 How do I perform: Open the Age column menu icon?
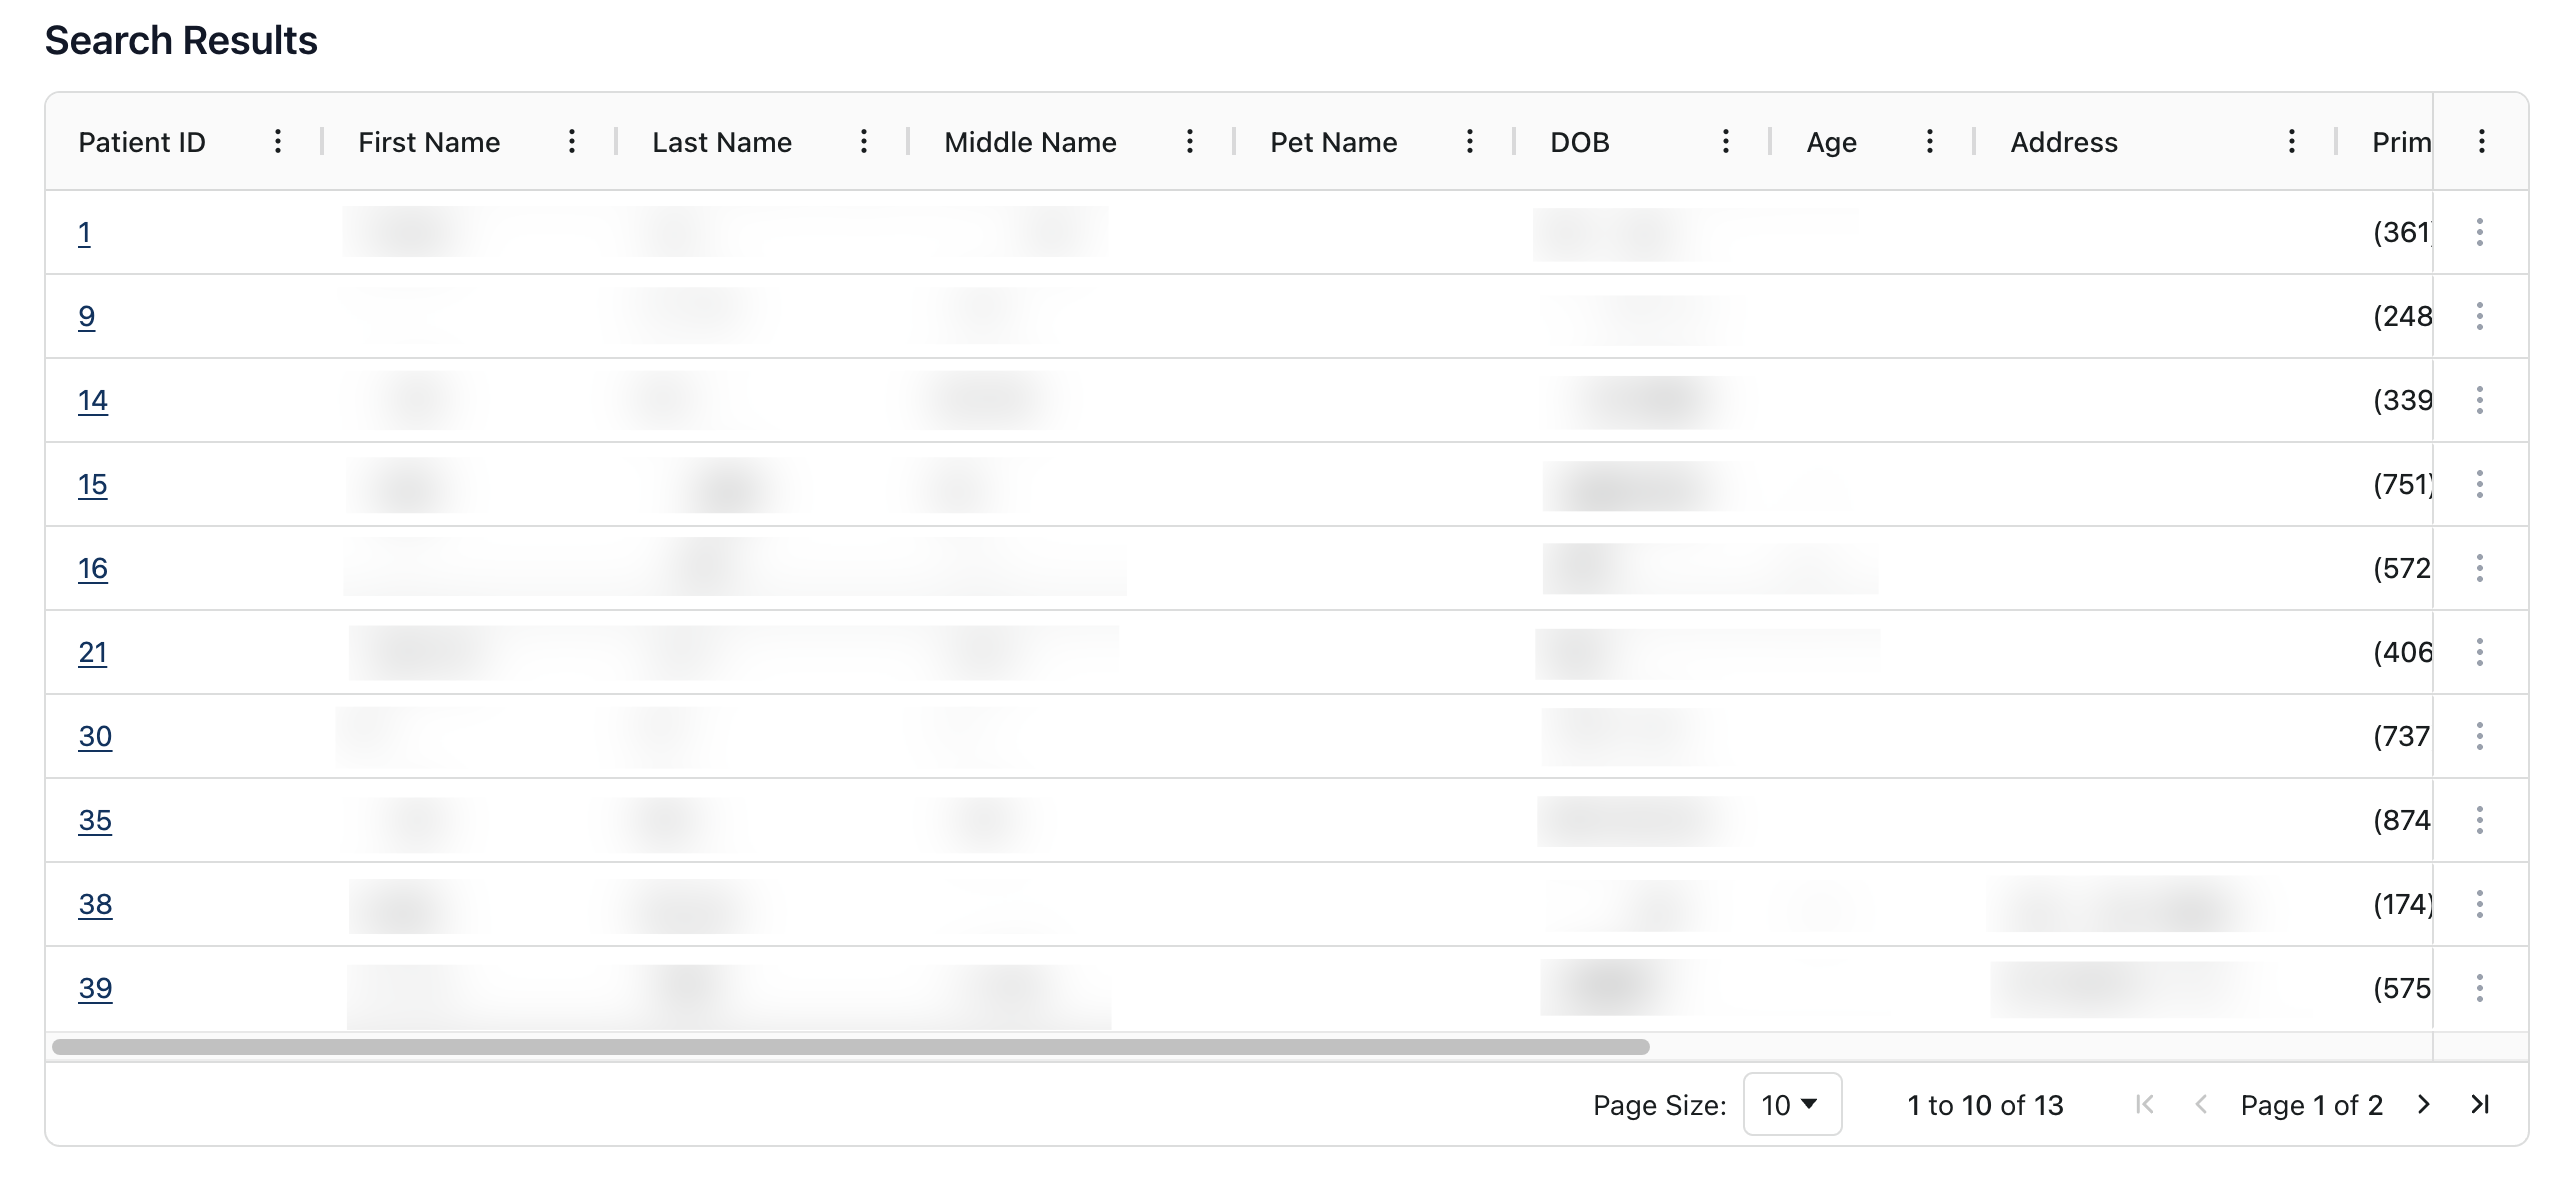(x=1930, y=142)
